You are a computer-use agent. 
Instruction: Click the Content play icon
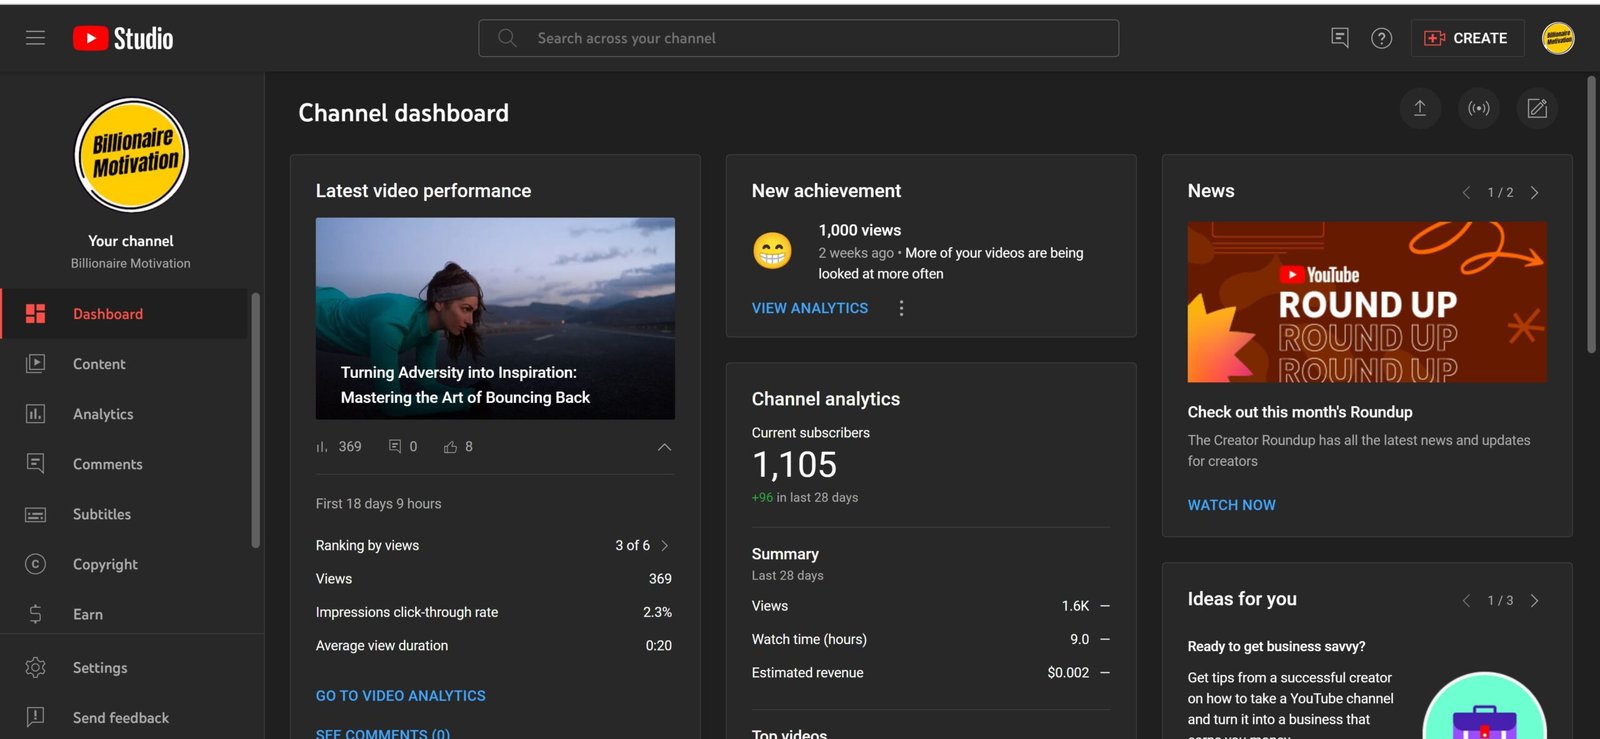35,364
